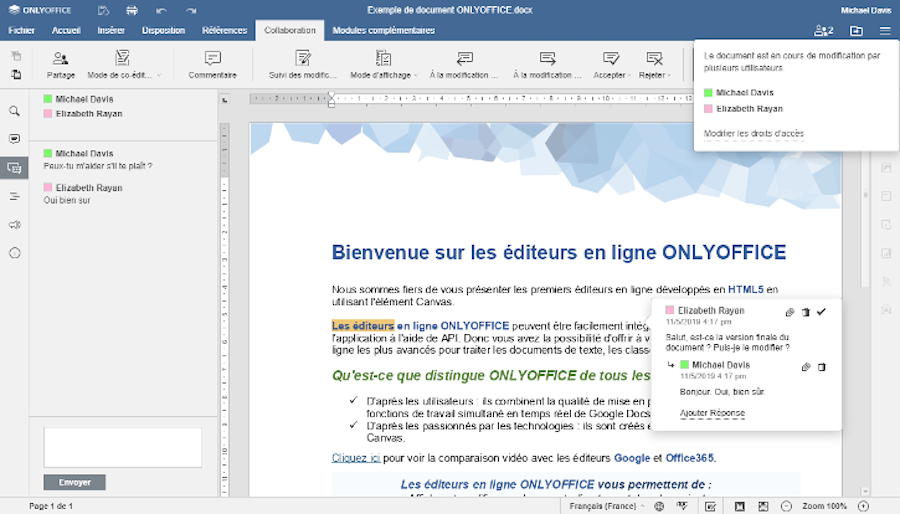Screen dimensions: 900x514
Task: Open header and footer settings in right sidebar
Action: click(x=886, y=196)
